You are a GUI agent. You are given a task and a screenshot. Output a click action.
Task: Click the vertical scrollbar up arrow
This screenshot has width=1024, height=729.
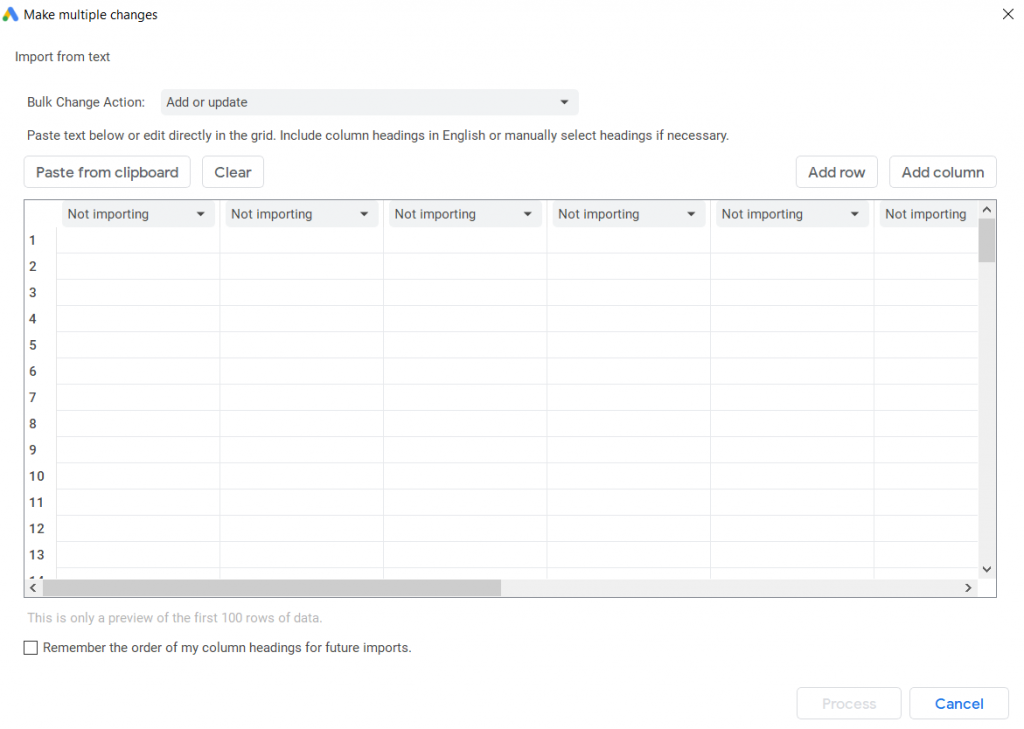pyautogui.click(x=986, y=210)
